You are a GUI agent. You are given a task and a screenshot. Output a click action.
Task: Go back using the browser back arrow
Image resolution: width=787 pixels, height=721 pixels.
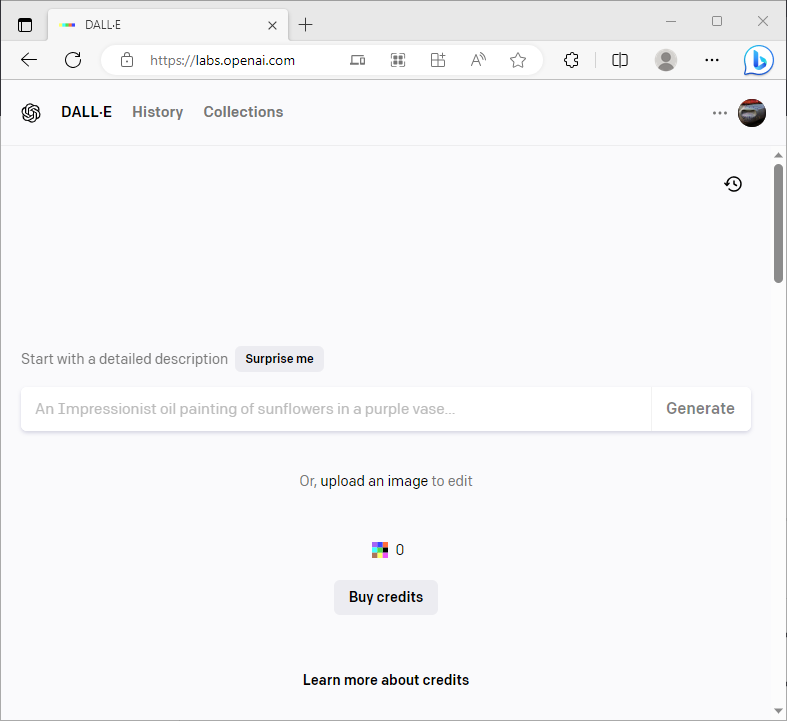tap(29, 60)
